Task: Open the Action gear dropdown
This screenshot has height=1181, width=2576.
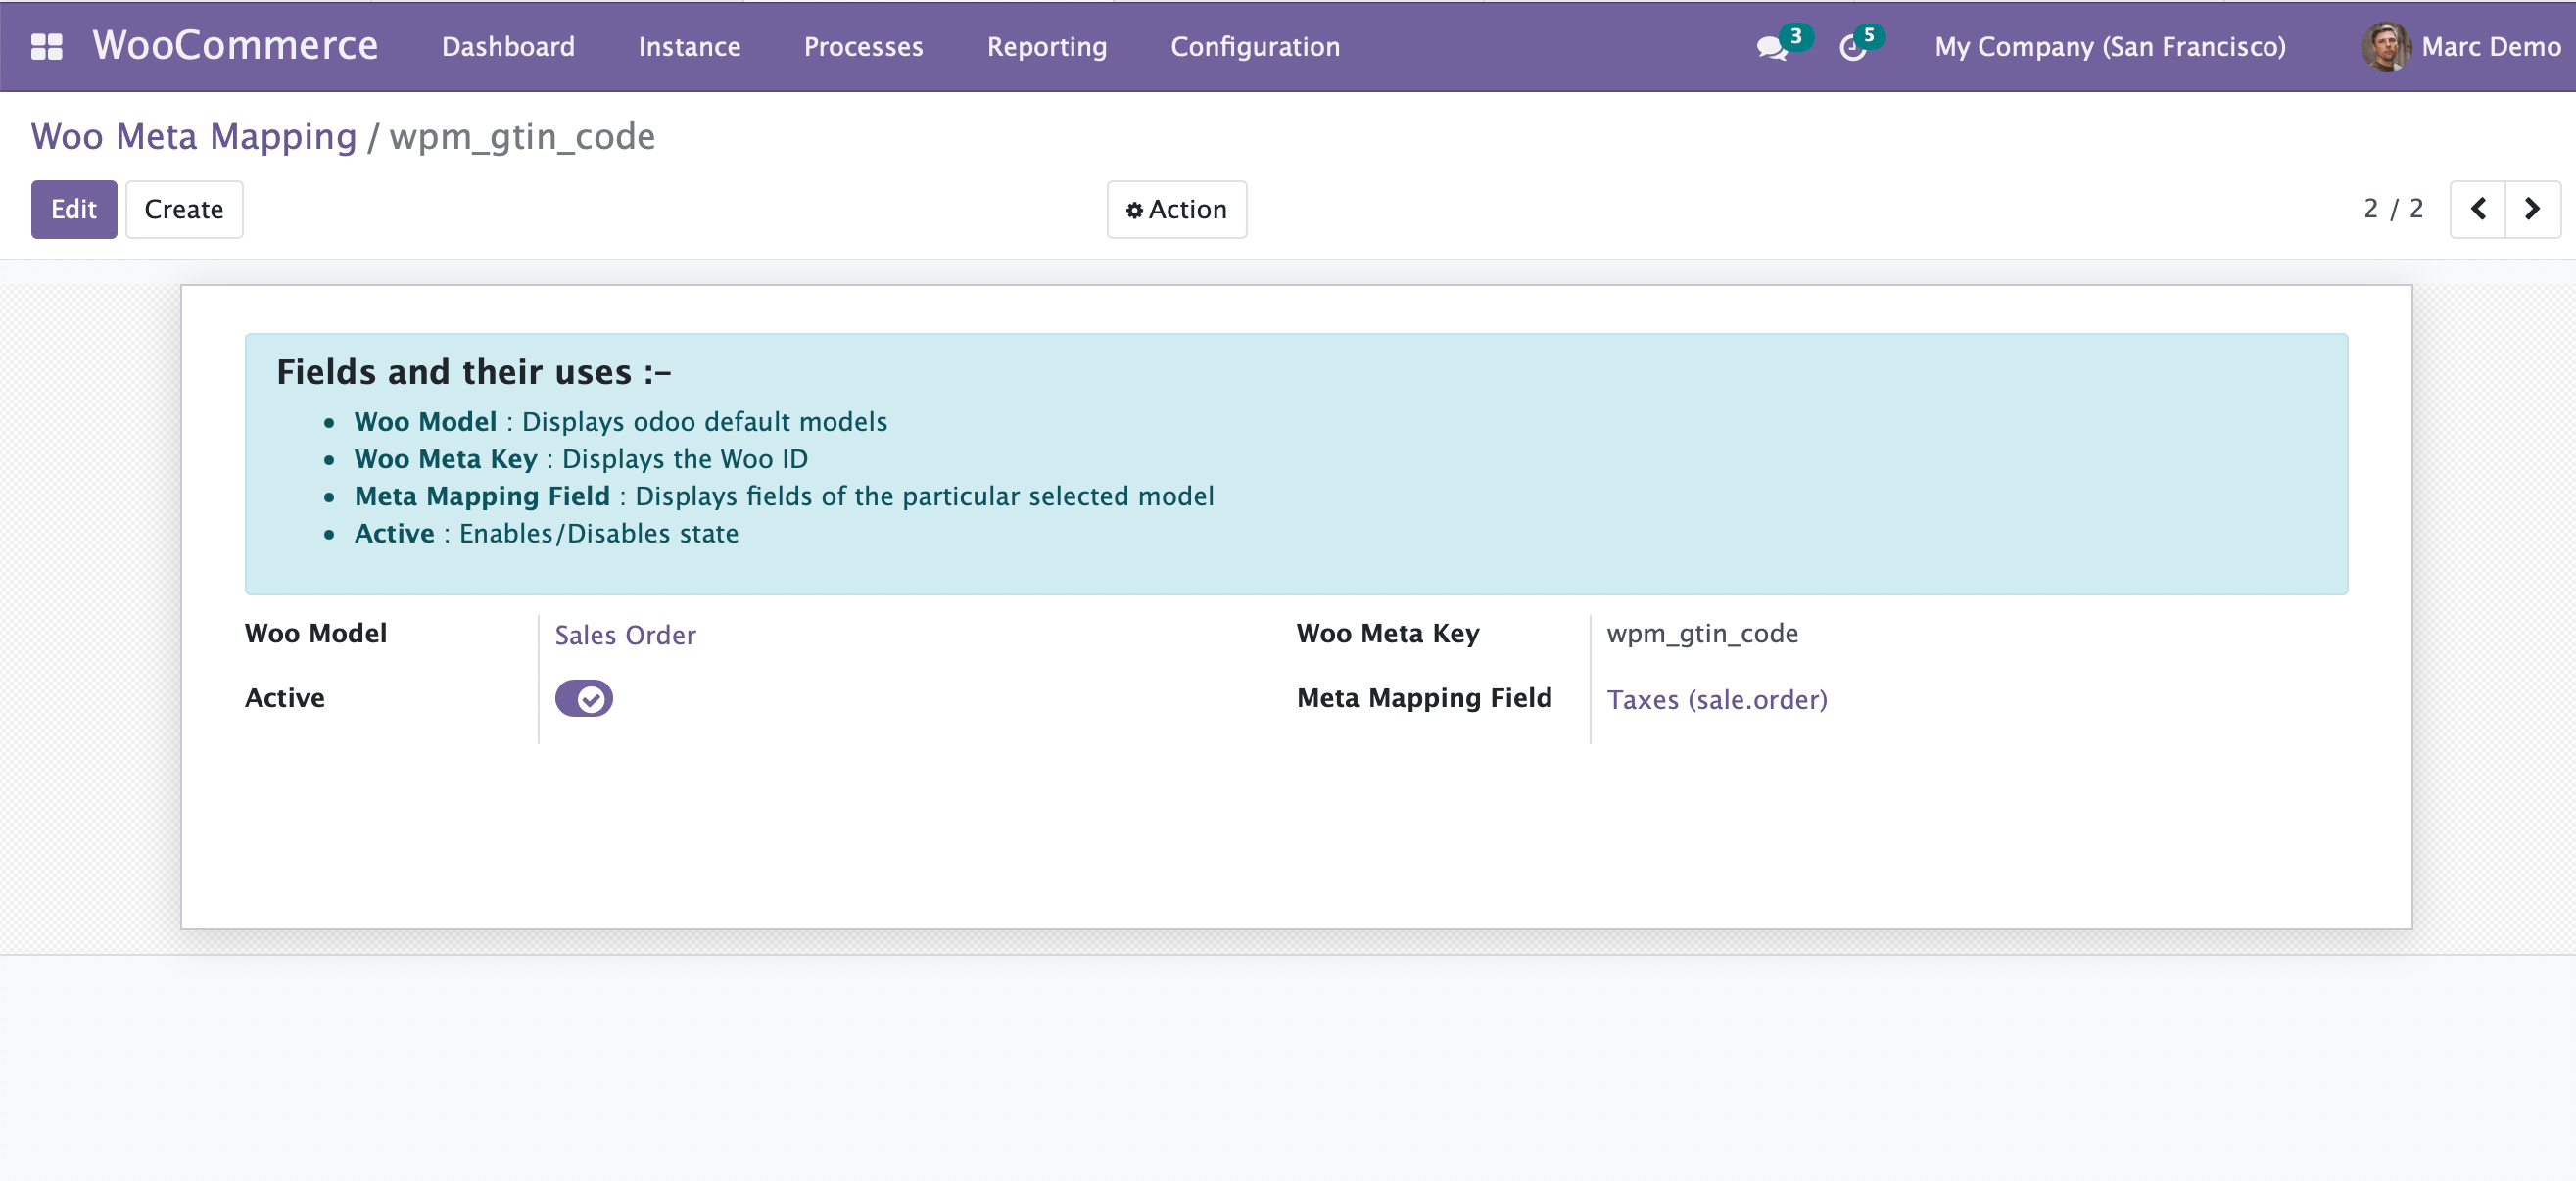Action: [x=1176, y=209]
